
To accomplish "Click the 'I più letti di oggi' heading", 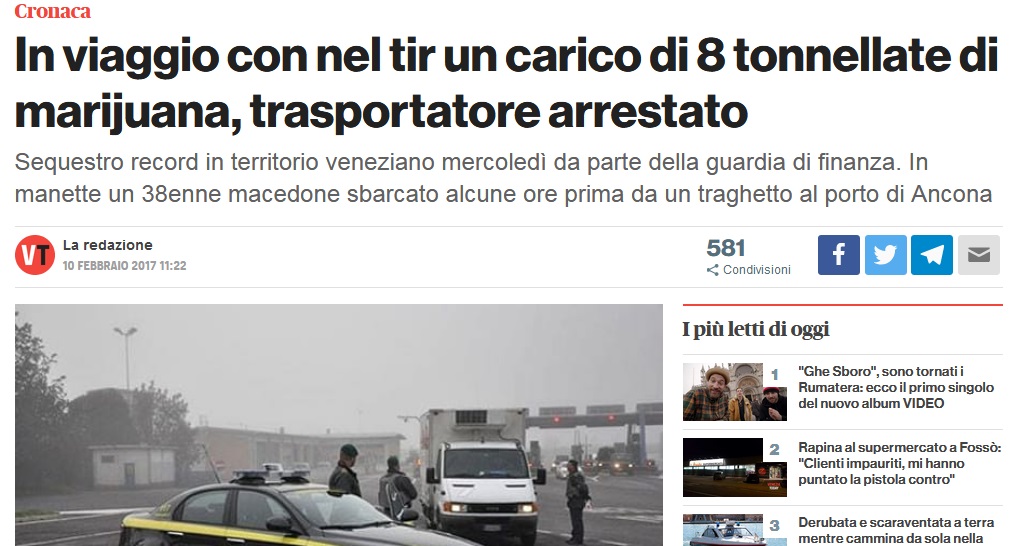I will (756, 330).
